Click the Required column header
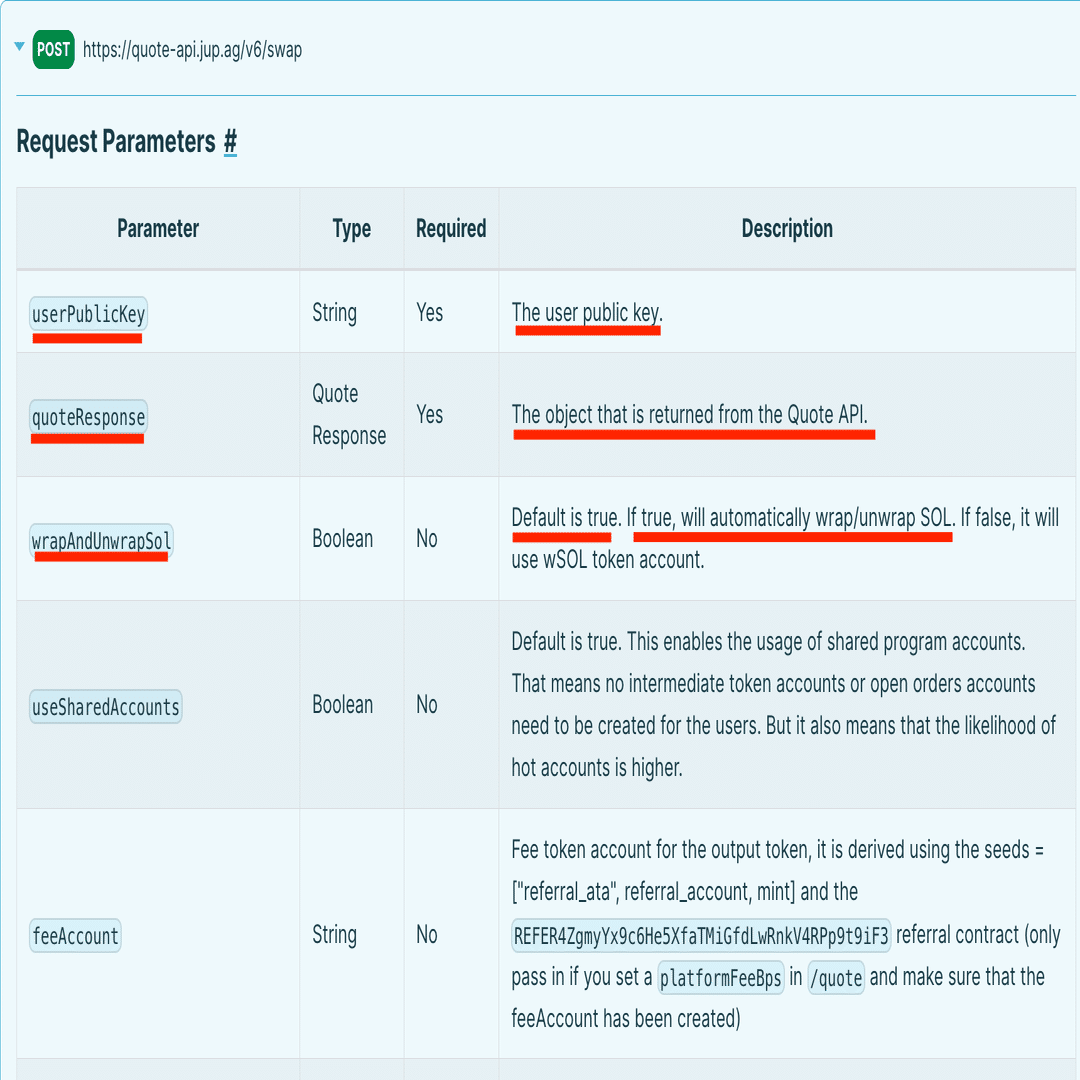Viewport: 1080px width, 1080px height. [451, 229]
